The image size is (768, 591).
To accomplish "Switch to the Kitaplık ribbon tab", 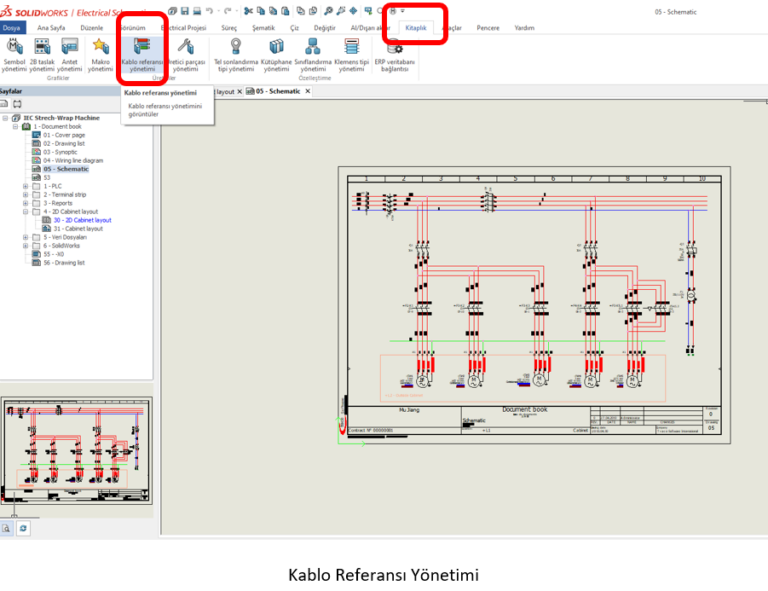I will (x=415, y=28).
